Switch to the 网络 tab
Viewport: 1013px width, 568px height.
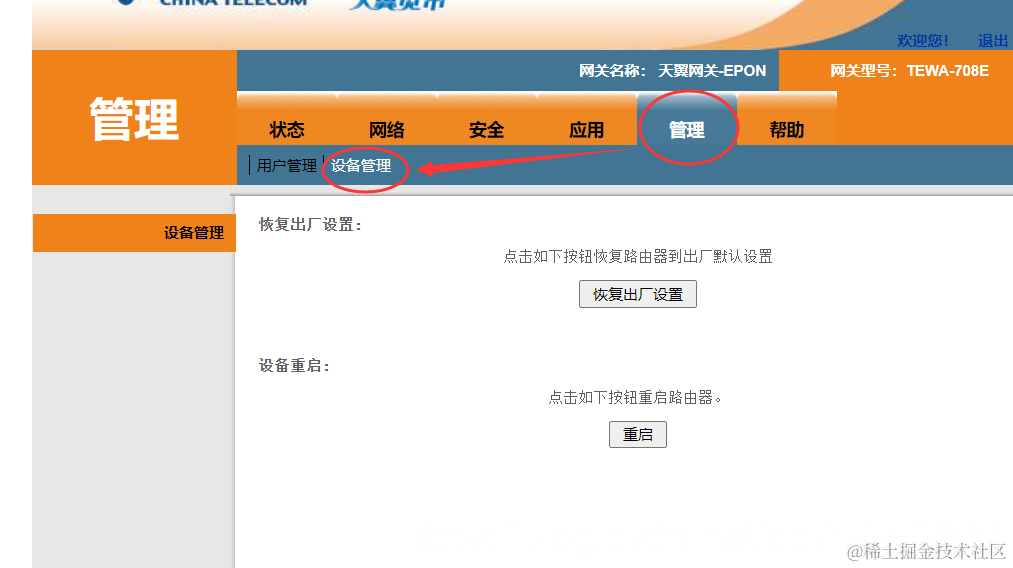click(x=386, y=130)
